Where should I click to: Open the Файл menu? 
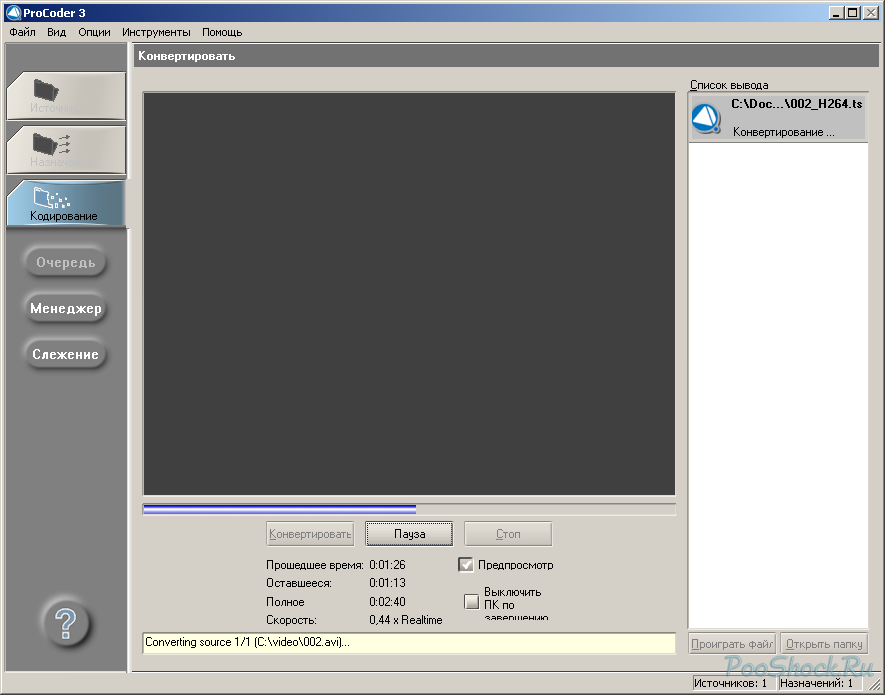(23, 32)
